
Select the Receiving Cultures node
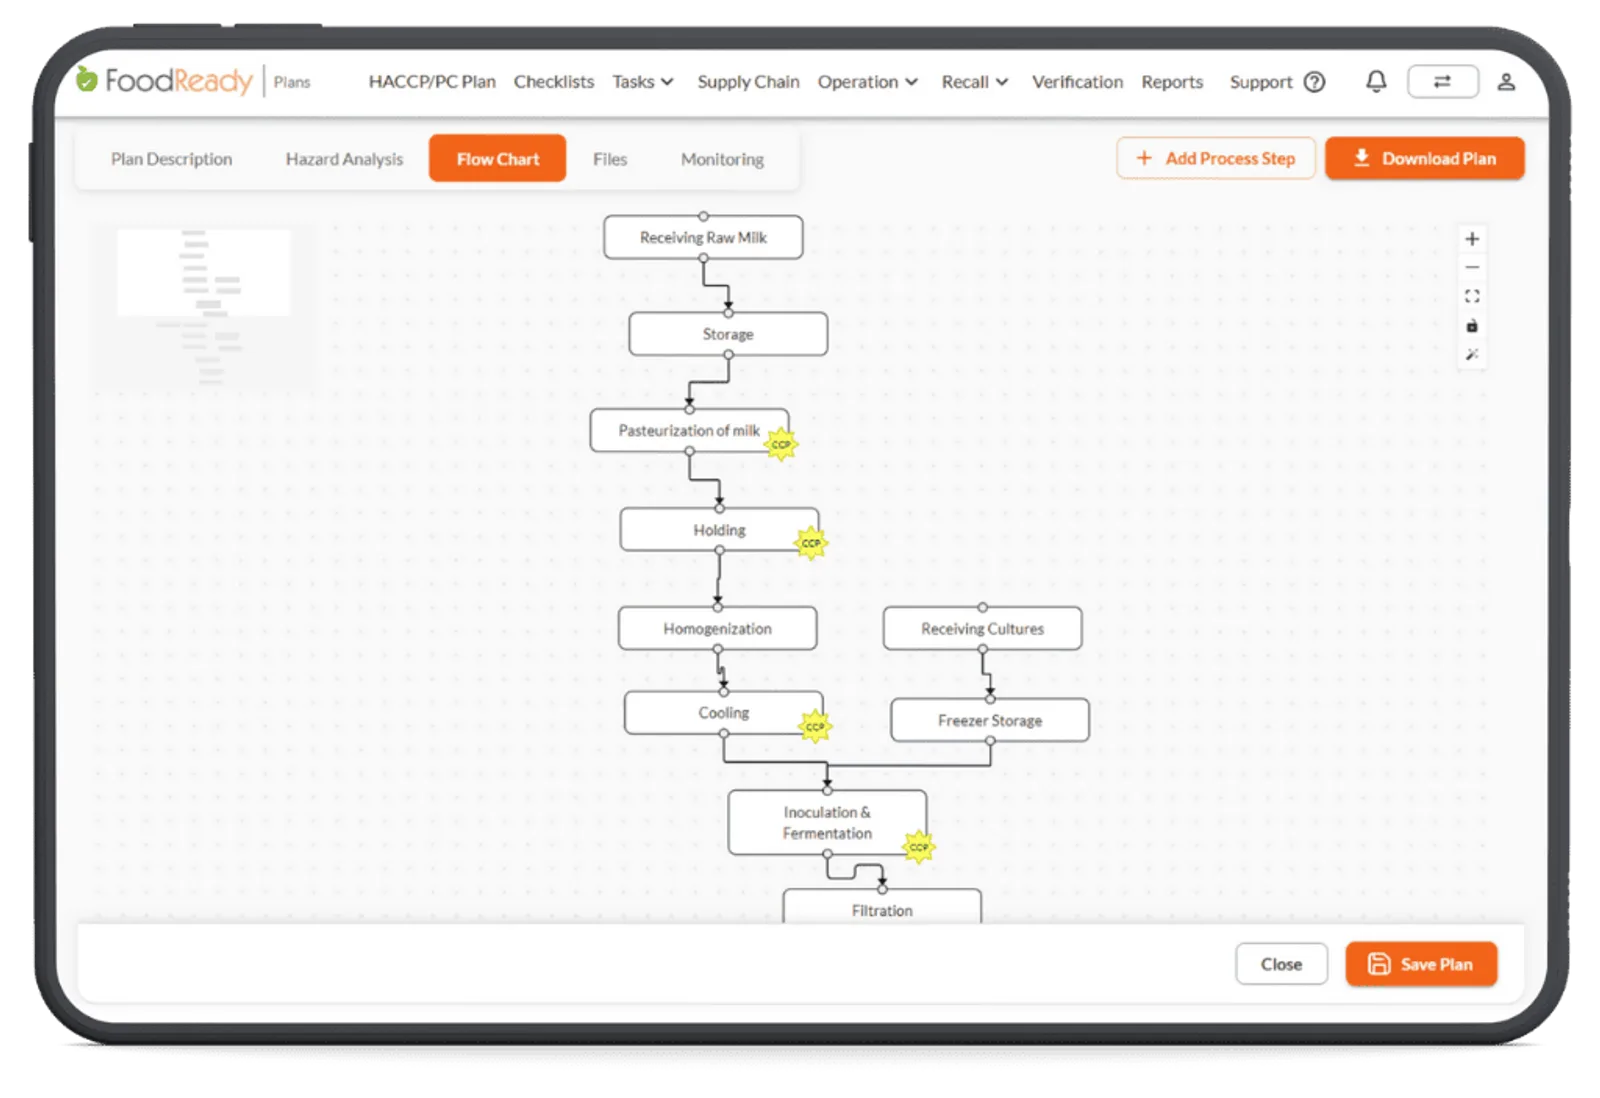982,628
